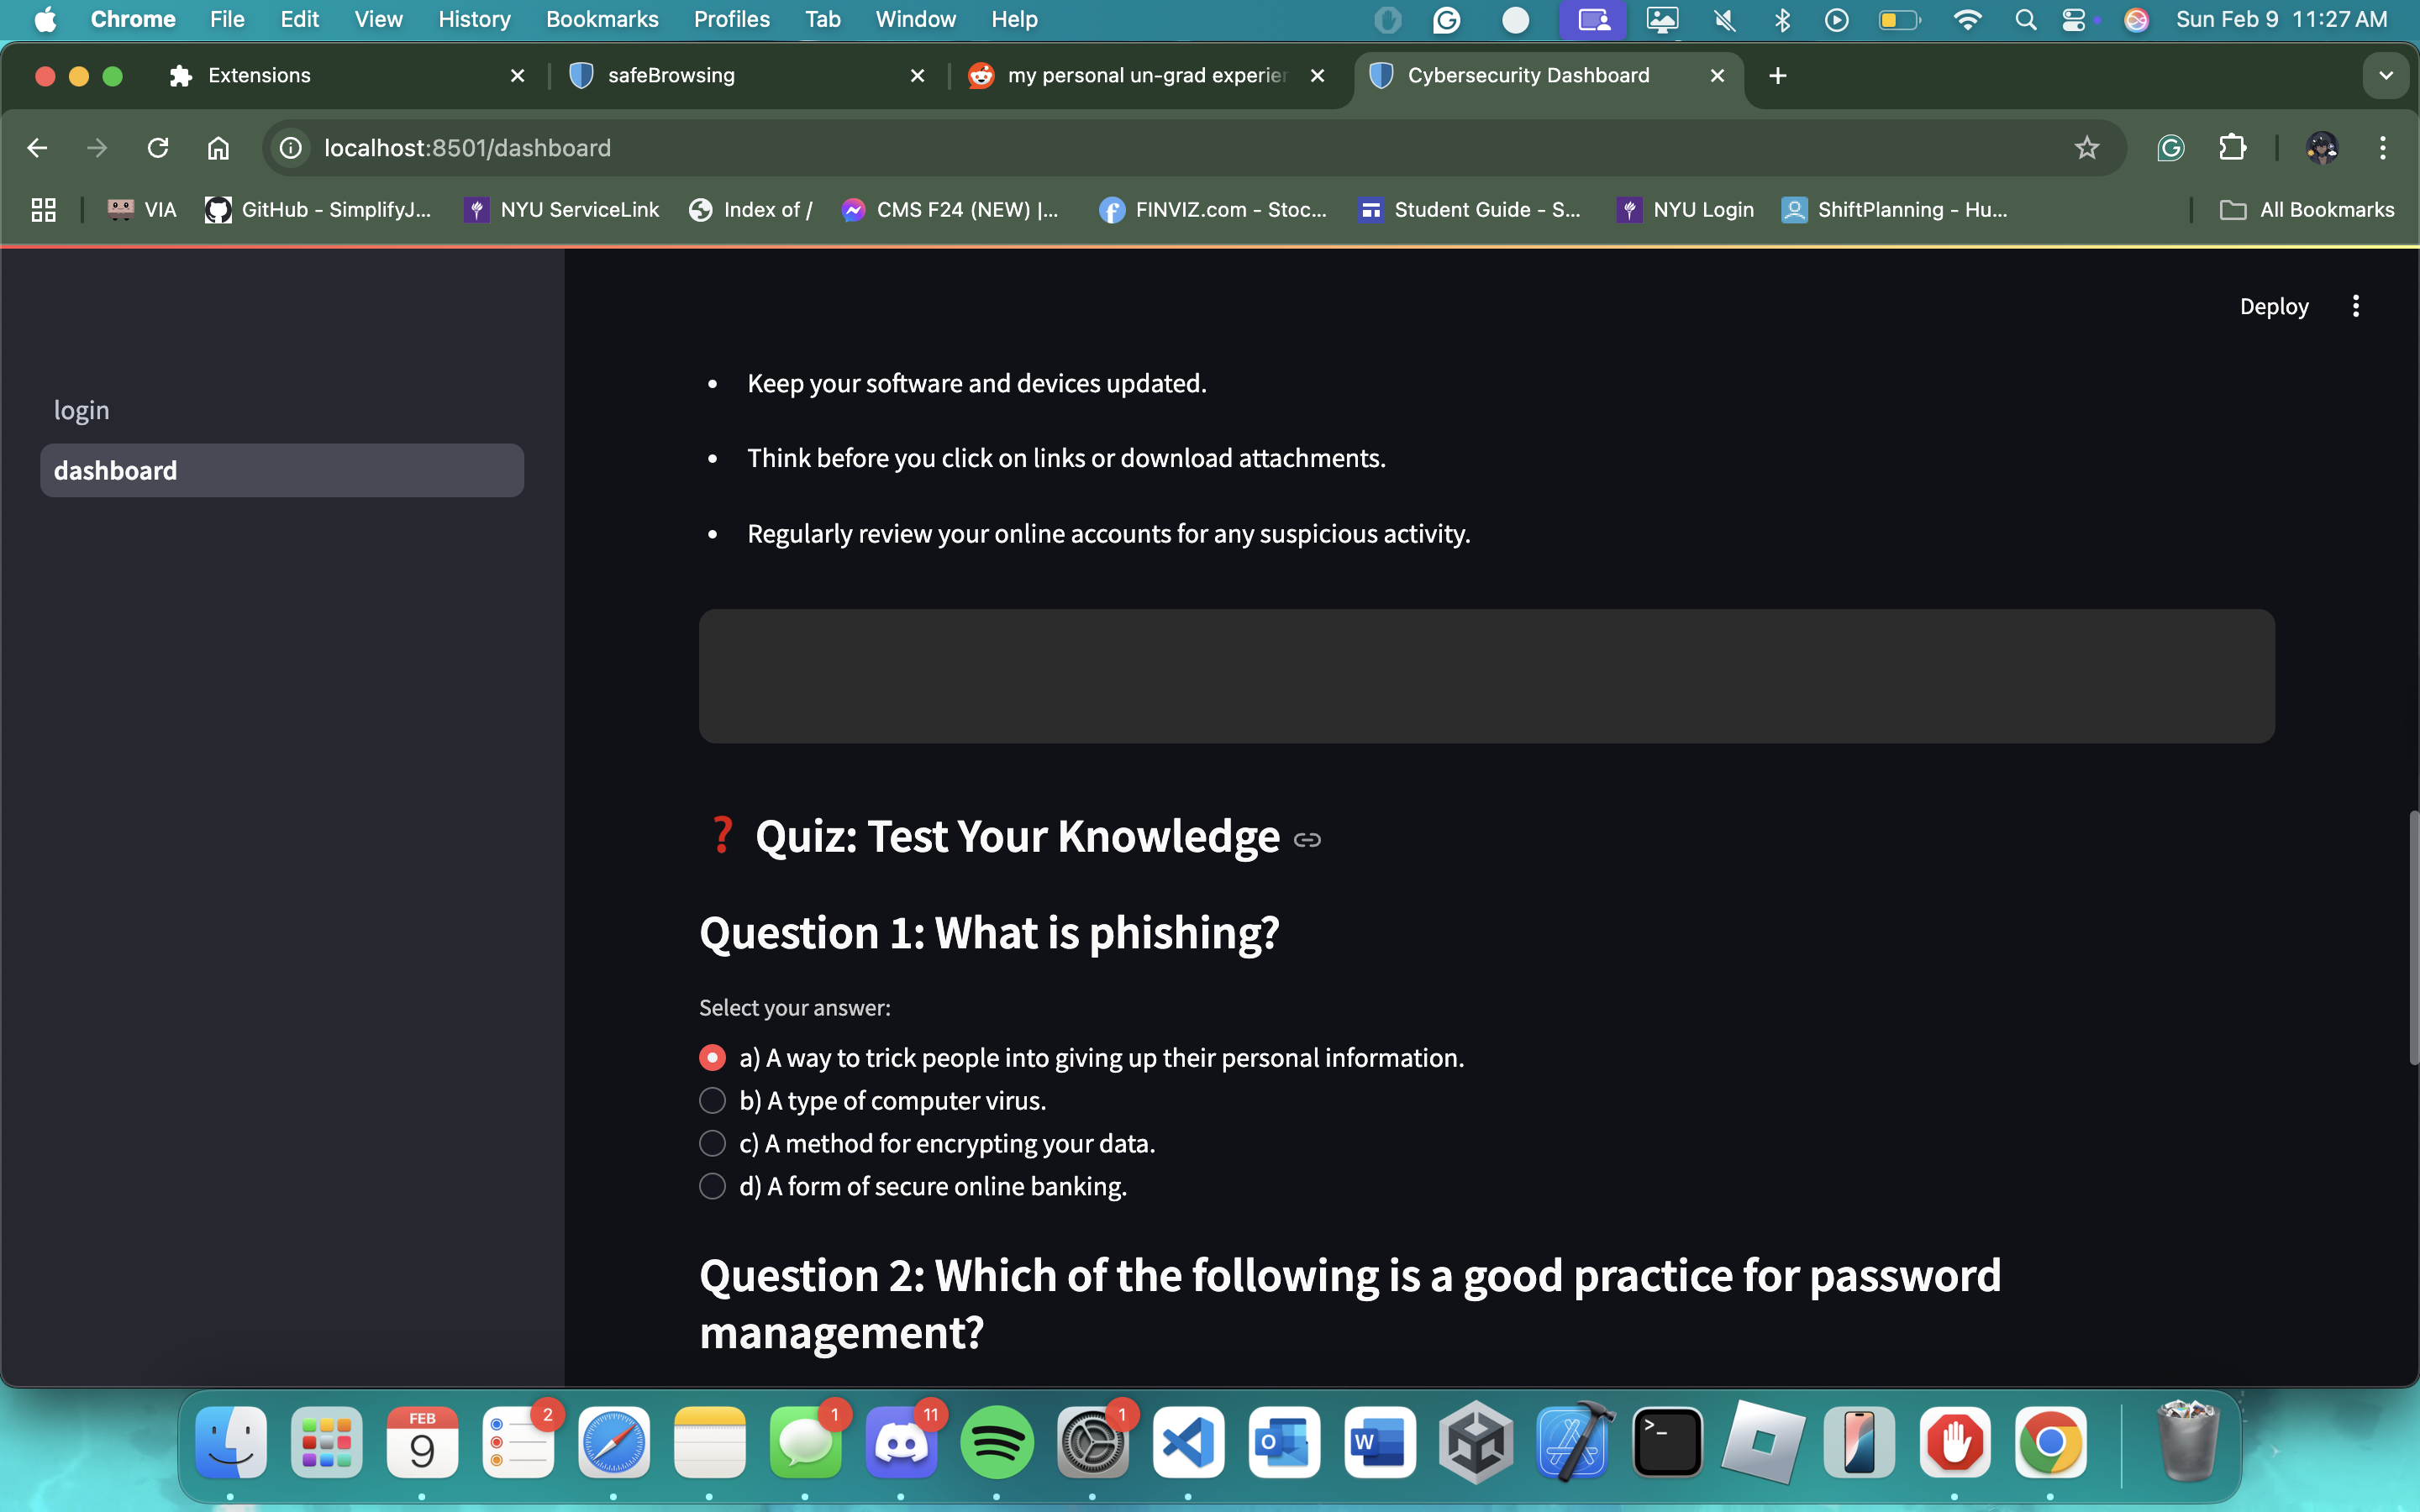Bookmark this page with star icon
The image size is (2420, 1512).
pos(2086,148)
